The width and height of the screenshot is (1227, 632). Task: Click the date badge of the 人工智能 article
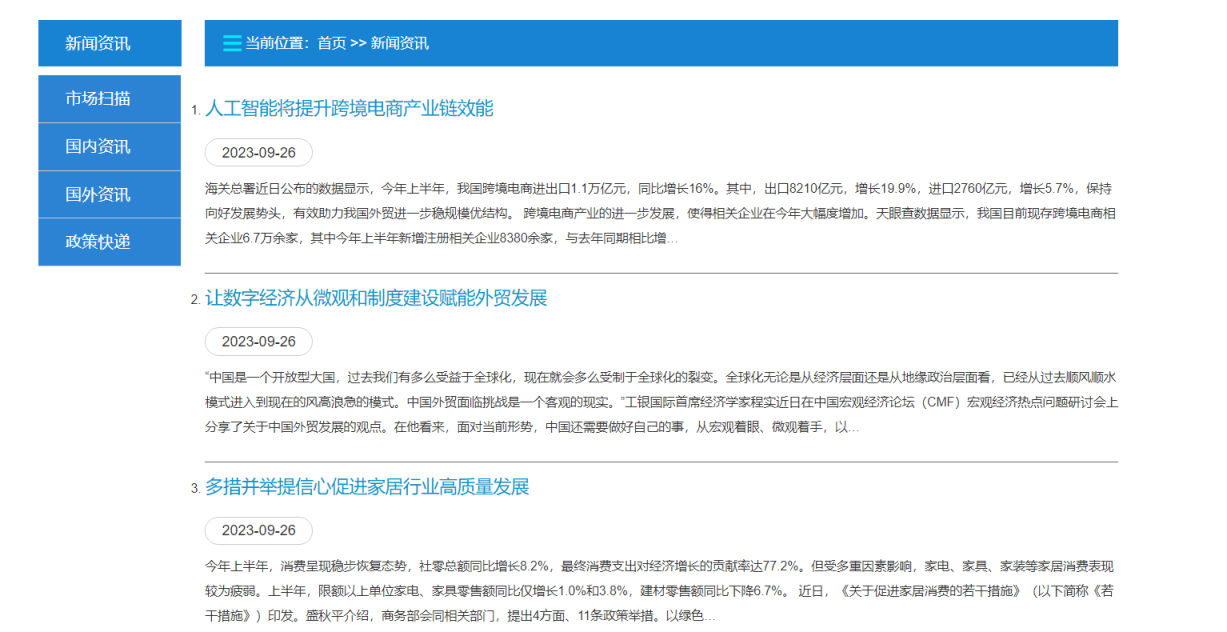pyautogui.click(x=258, y=152)
